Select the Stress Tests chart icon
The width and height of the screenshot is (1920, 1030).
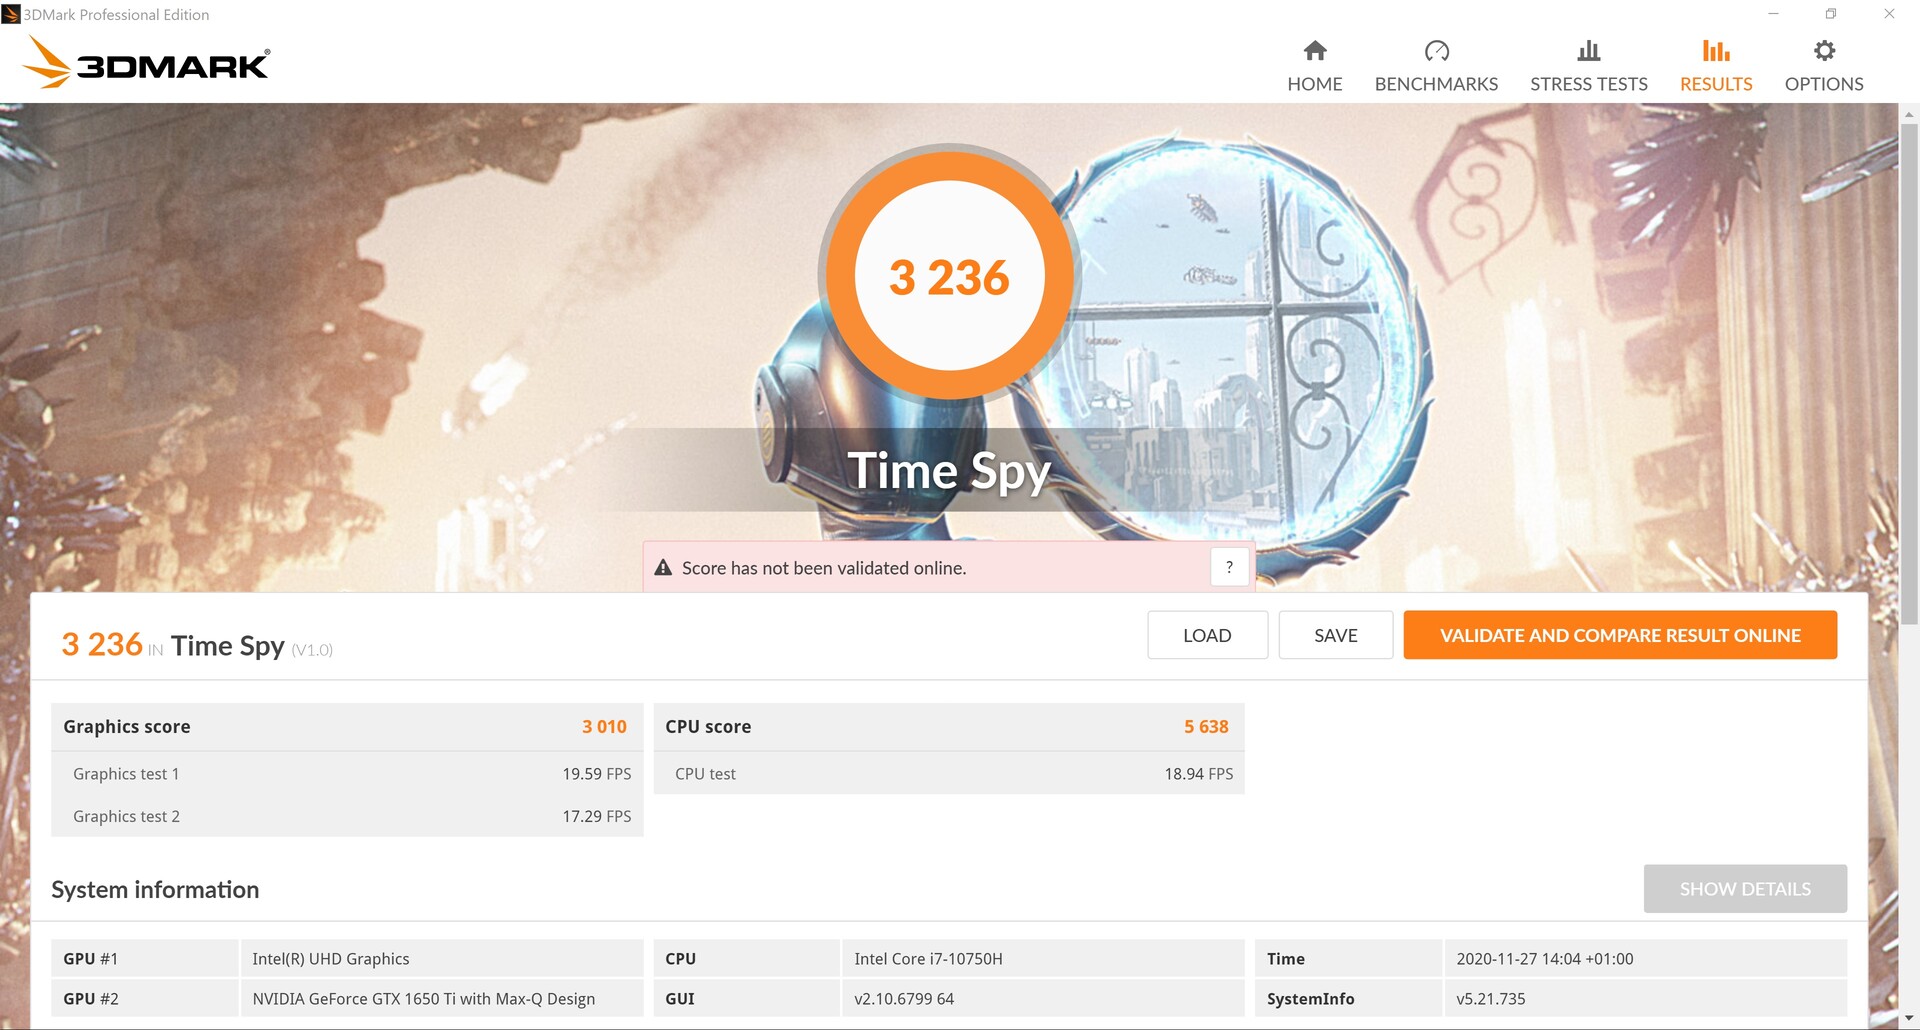(x=1588, y=50)
